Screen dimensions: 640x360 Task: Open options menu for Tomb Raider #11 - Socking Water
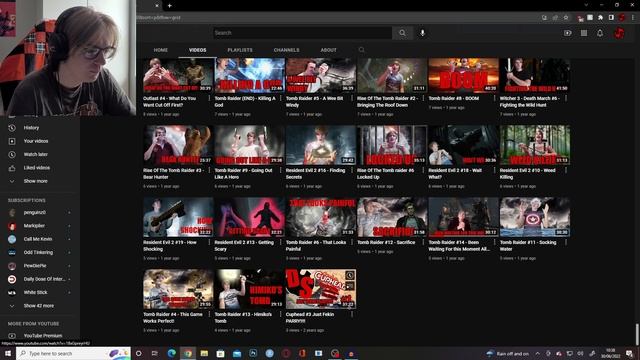coord(566,242)
